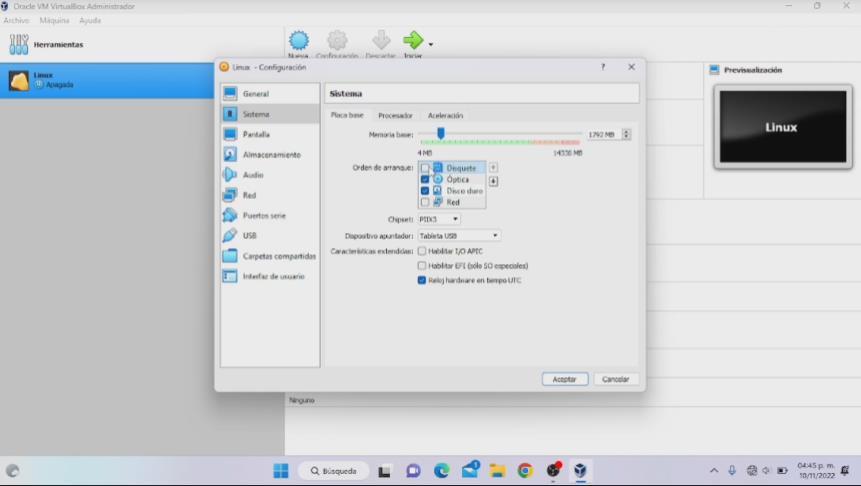Enable the Habilitar I/O APIC checkbox
The height and width of the screenshot is (486, 861).
[x=422, y=251]
